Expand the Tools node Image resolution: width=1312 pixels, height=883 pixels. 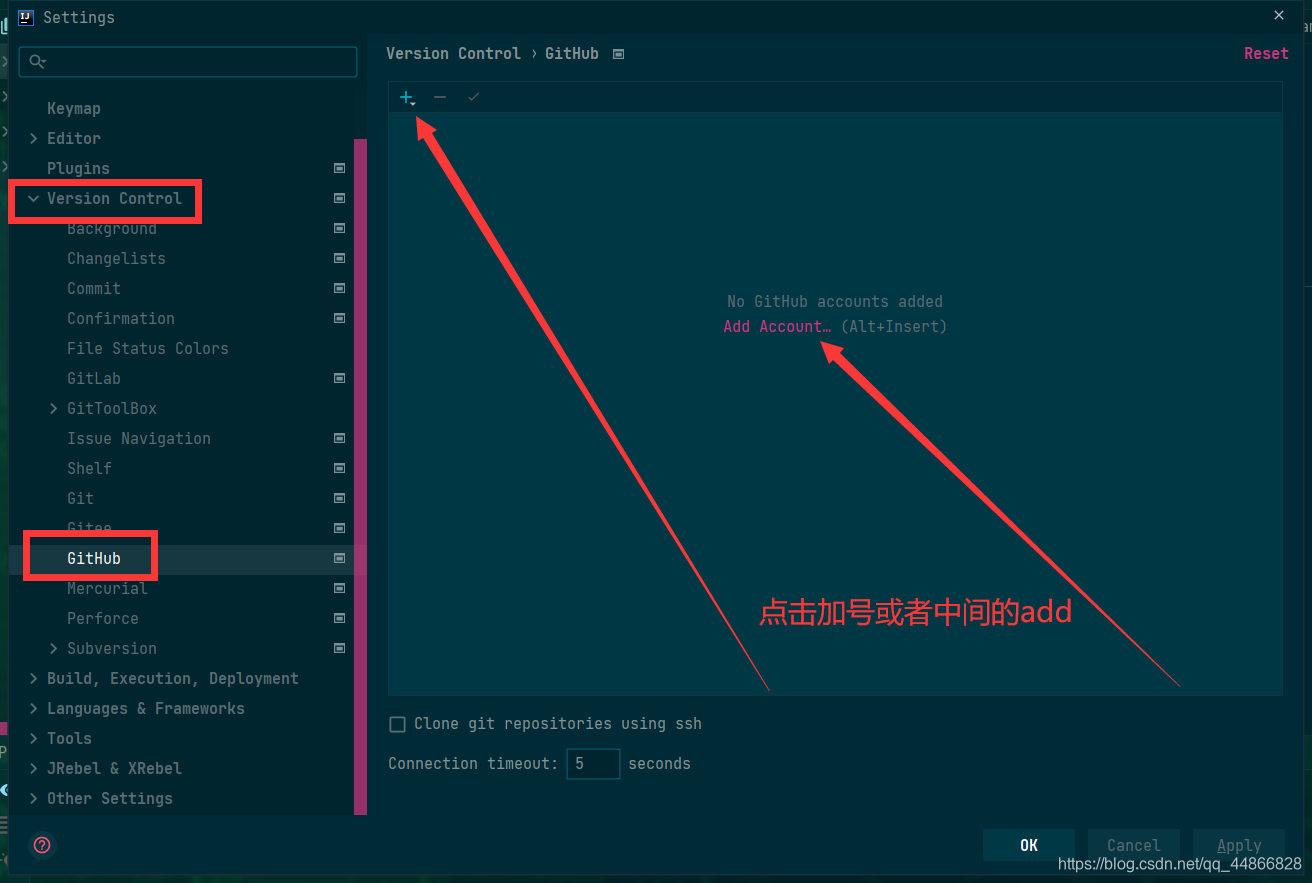(34, 738)
